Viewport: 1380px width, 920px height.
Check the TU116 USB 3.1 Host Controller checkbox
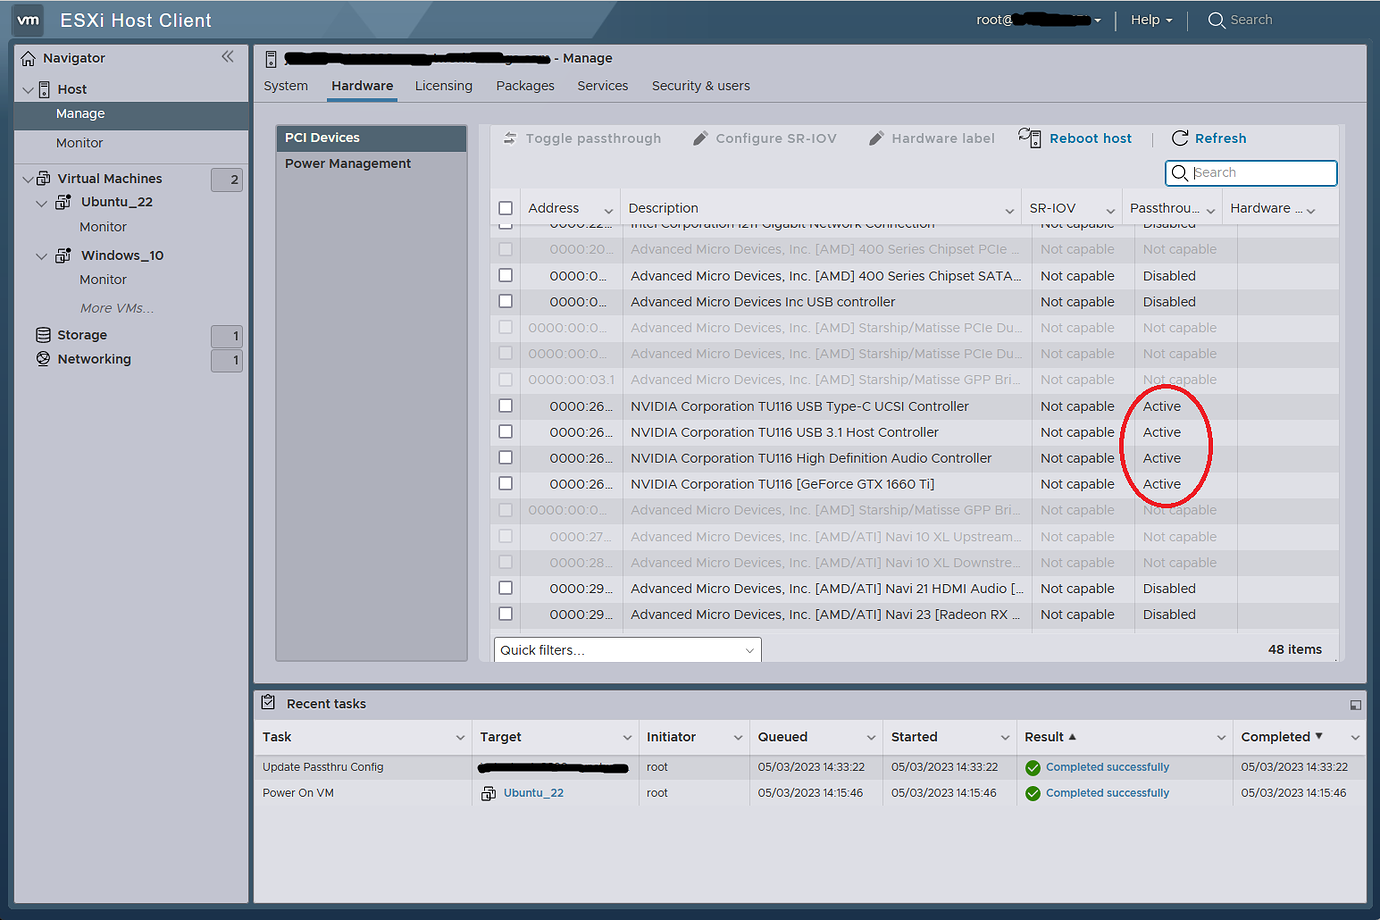pos(506,432)
